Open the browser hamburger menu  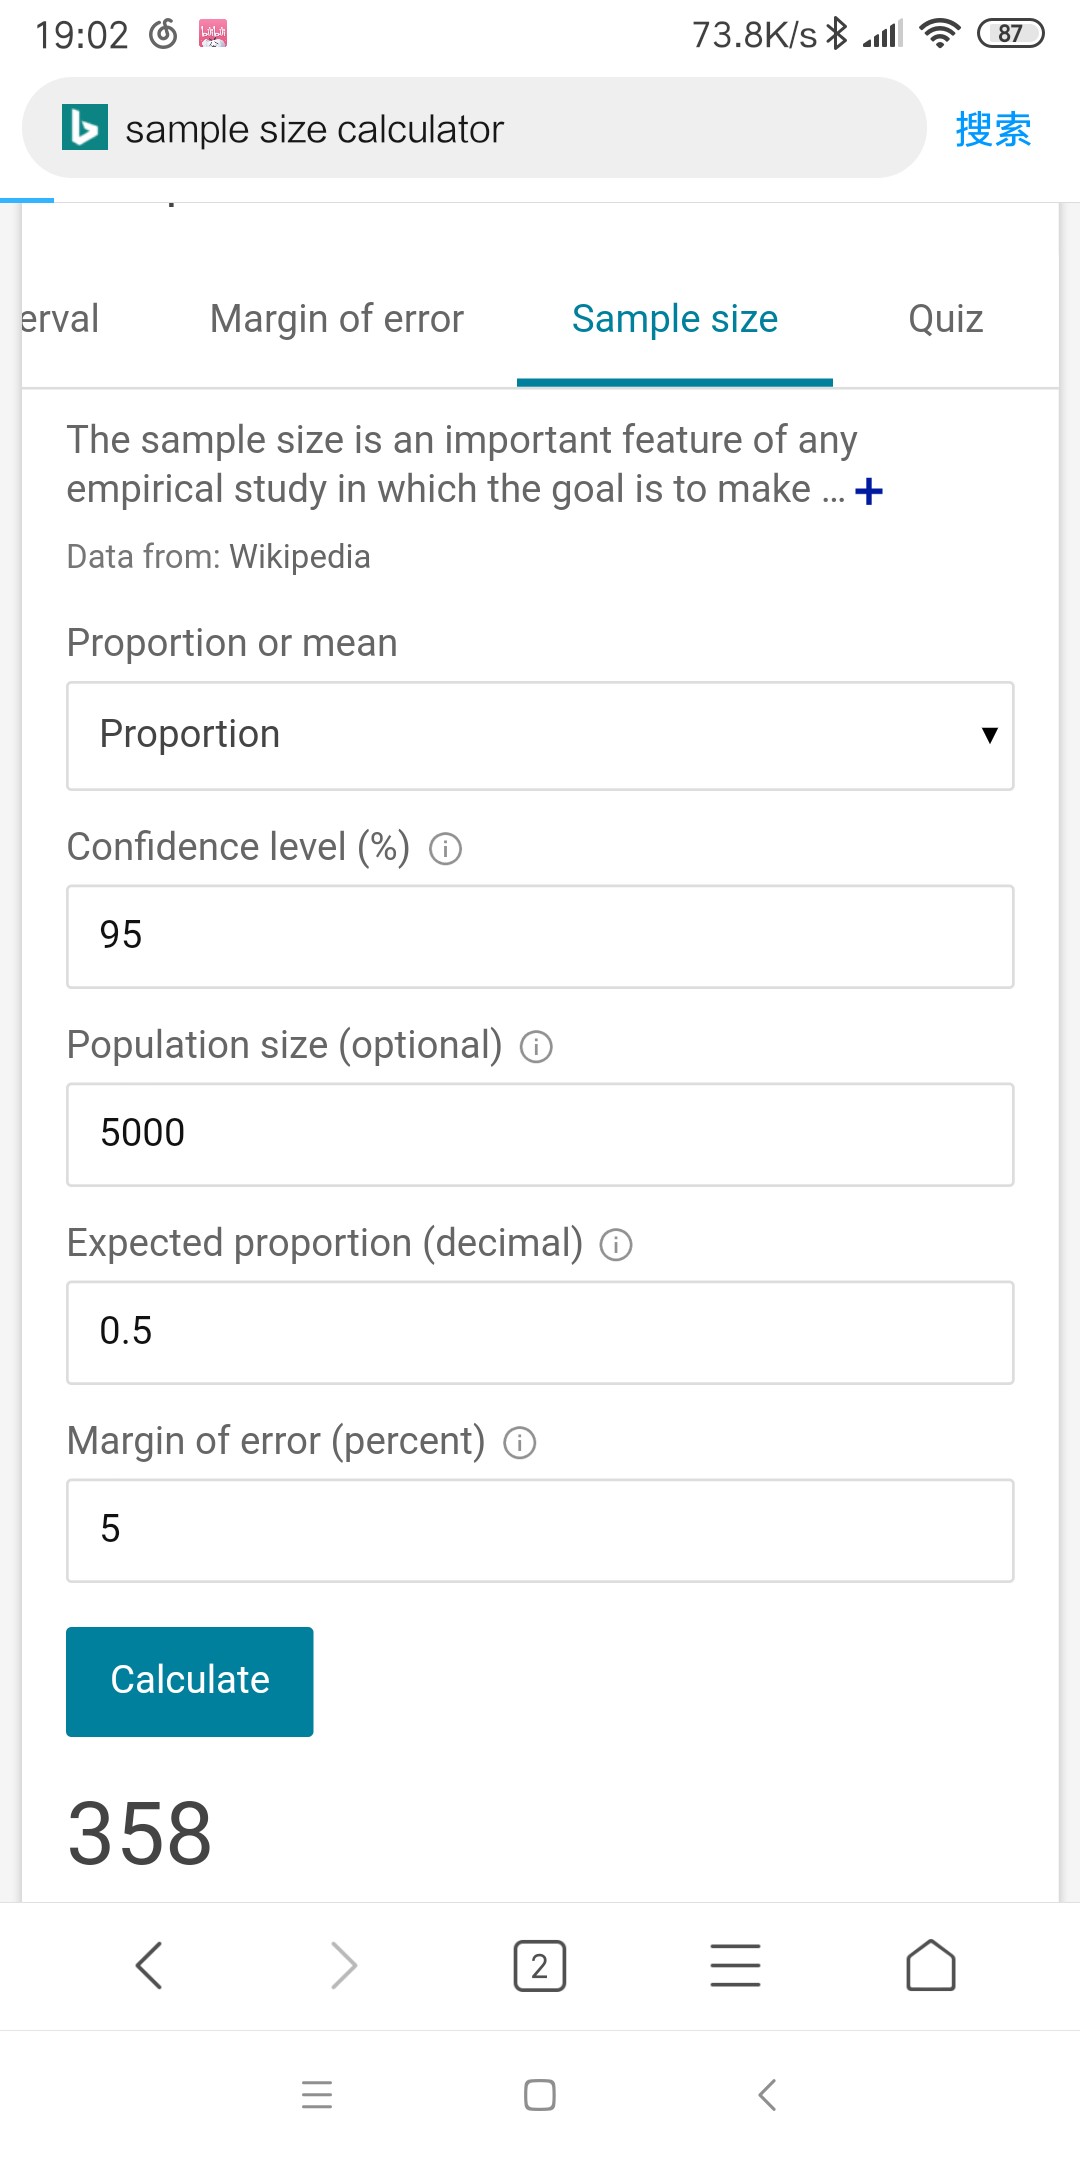click(735, 1966)
